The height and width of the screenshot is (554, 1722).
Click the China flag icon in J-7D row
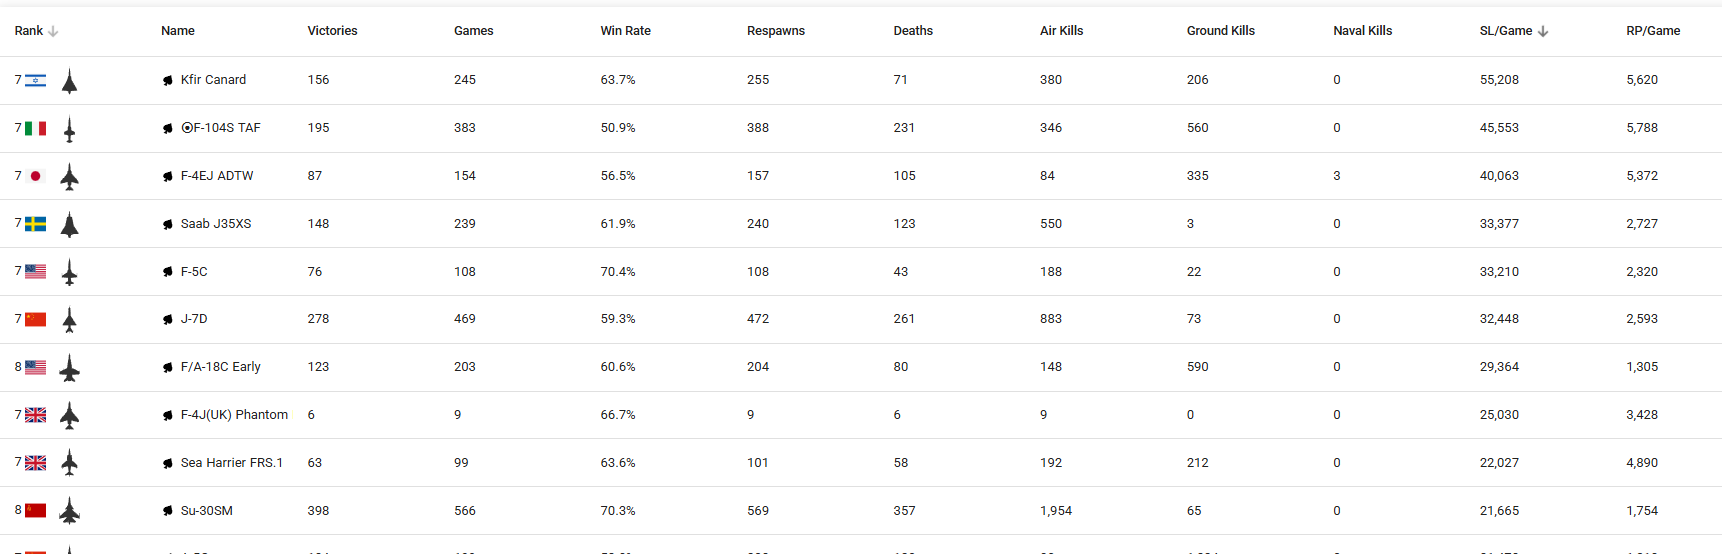[x=36, y=320]
